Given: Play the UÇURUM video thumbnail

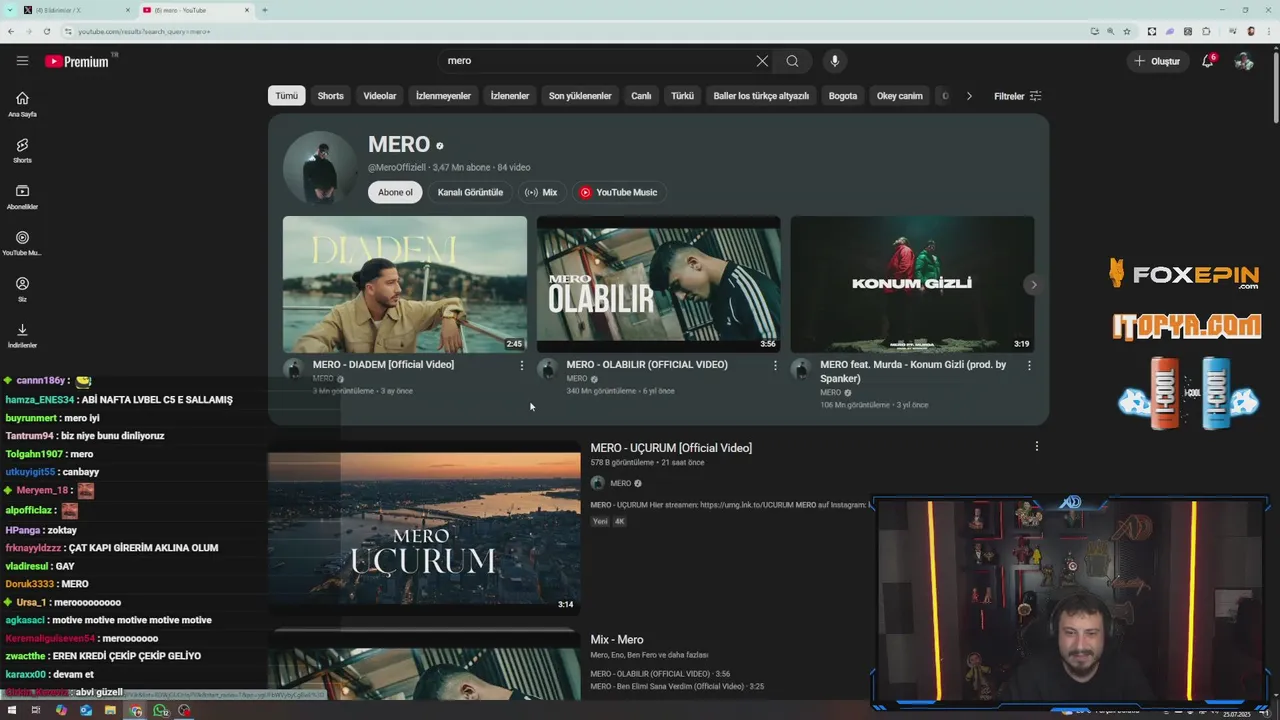Looking at the screenshot, I should (x=424, y=527).
